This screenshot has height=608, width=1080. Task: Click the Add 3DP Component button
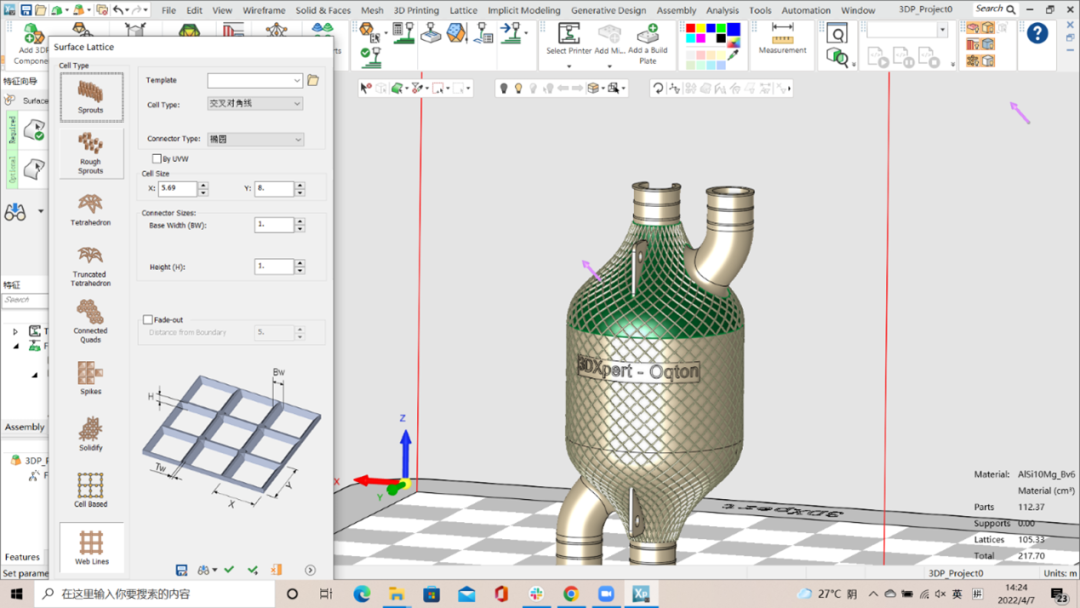coord(30,43)
